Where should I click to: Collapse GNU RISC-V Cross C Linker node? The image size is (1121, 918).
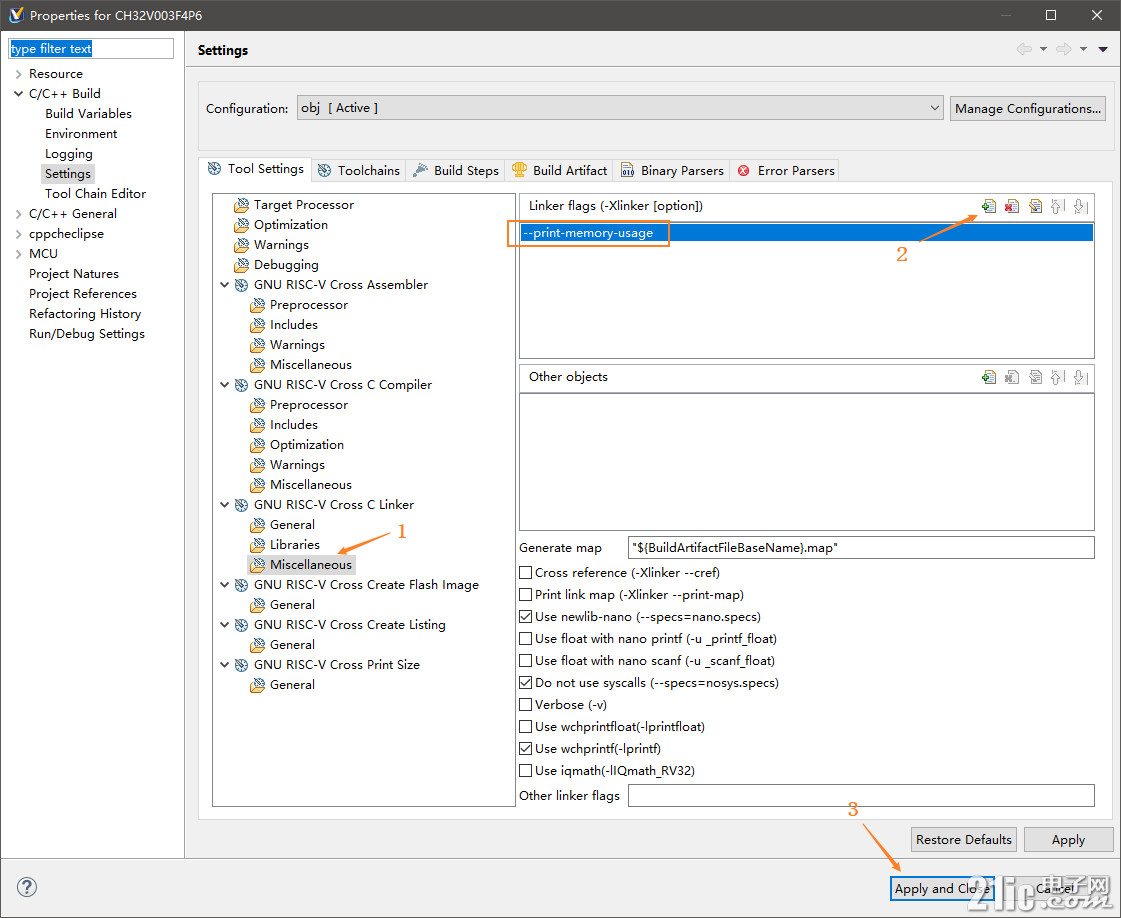[224, 505]
